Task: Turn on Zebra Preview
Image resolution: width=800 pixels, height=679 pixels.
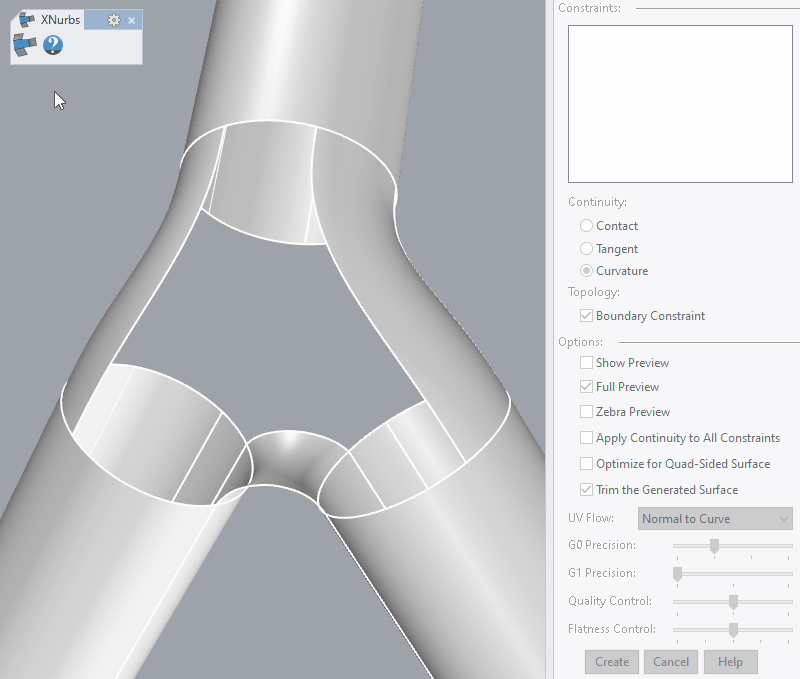Action: point(588,412)
